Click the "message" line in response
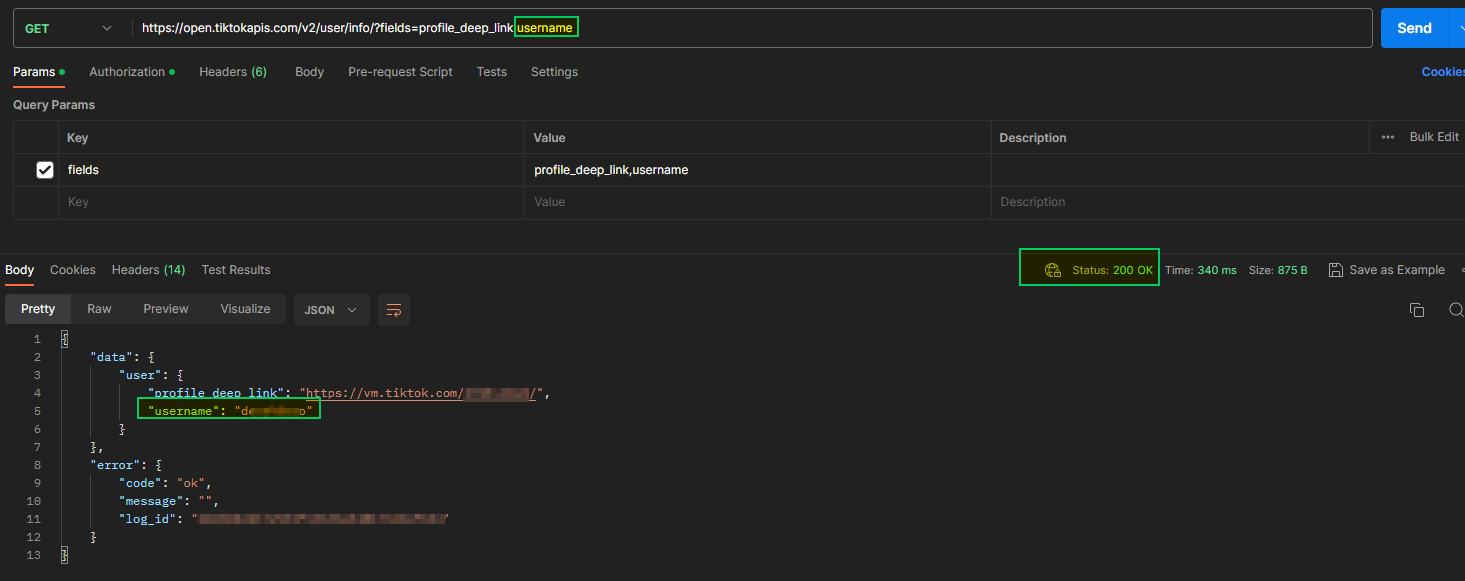This screenshot has width=1465, height=581. tap(168, 501)
